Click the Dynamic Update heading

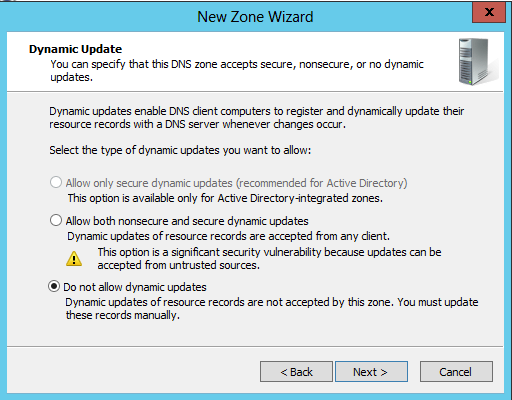[x=76, y=49]
